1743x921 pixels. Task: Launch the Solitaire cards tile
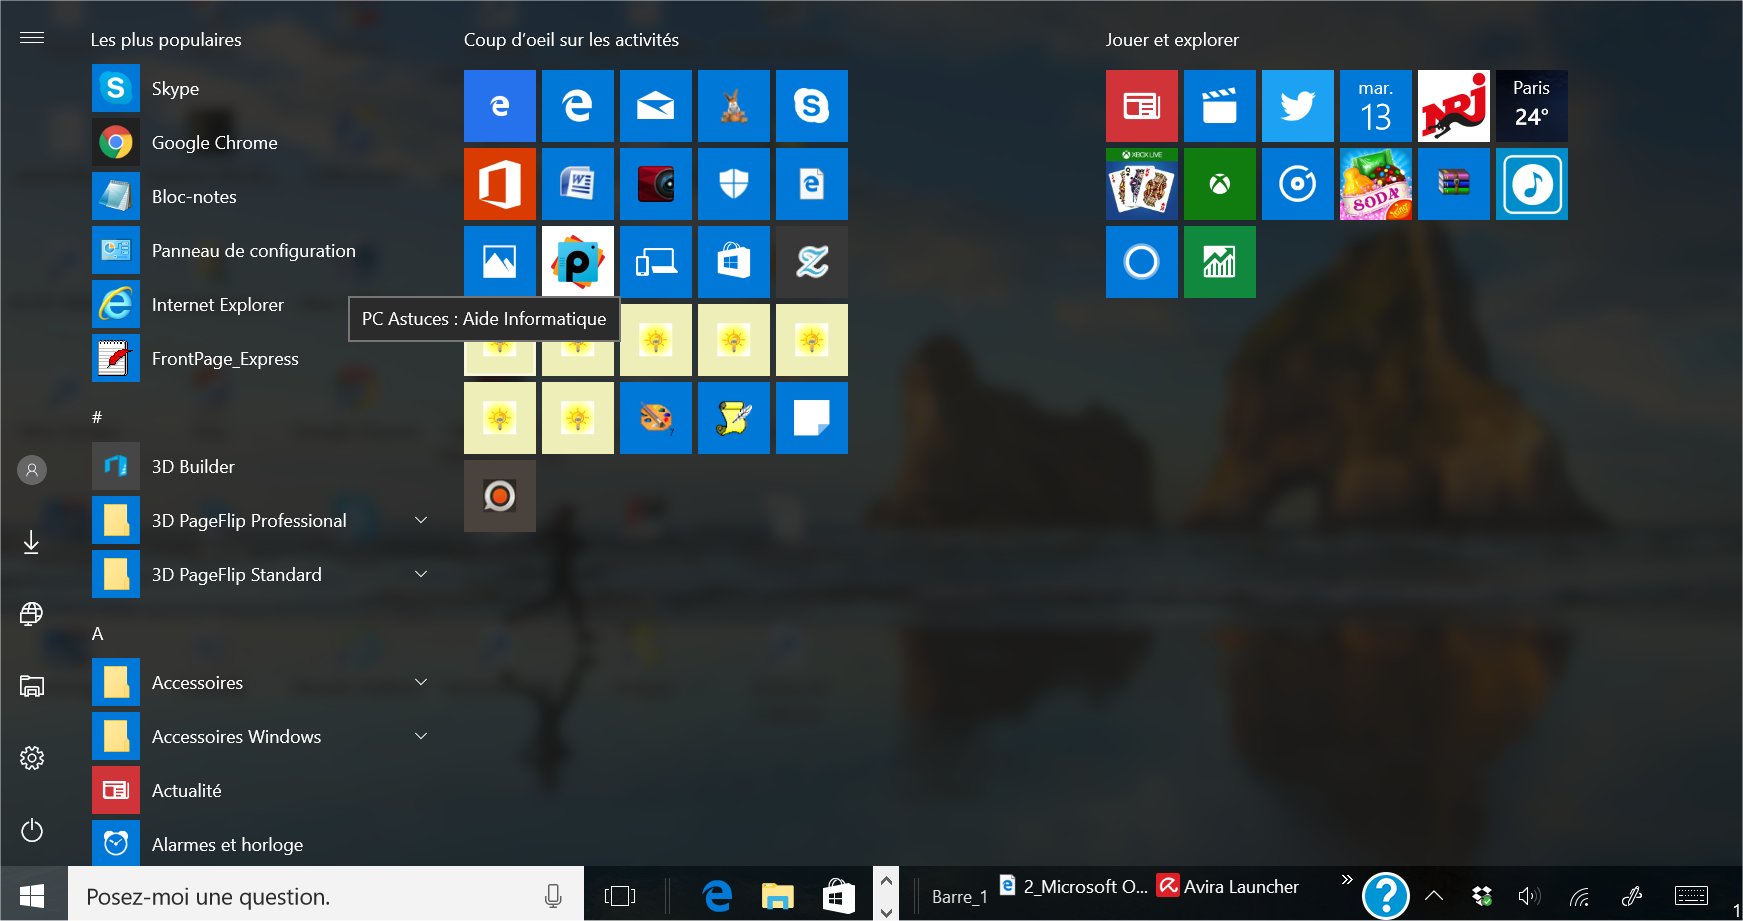tap(1141, 184)
